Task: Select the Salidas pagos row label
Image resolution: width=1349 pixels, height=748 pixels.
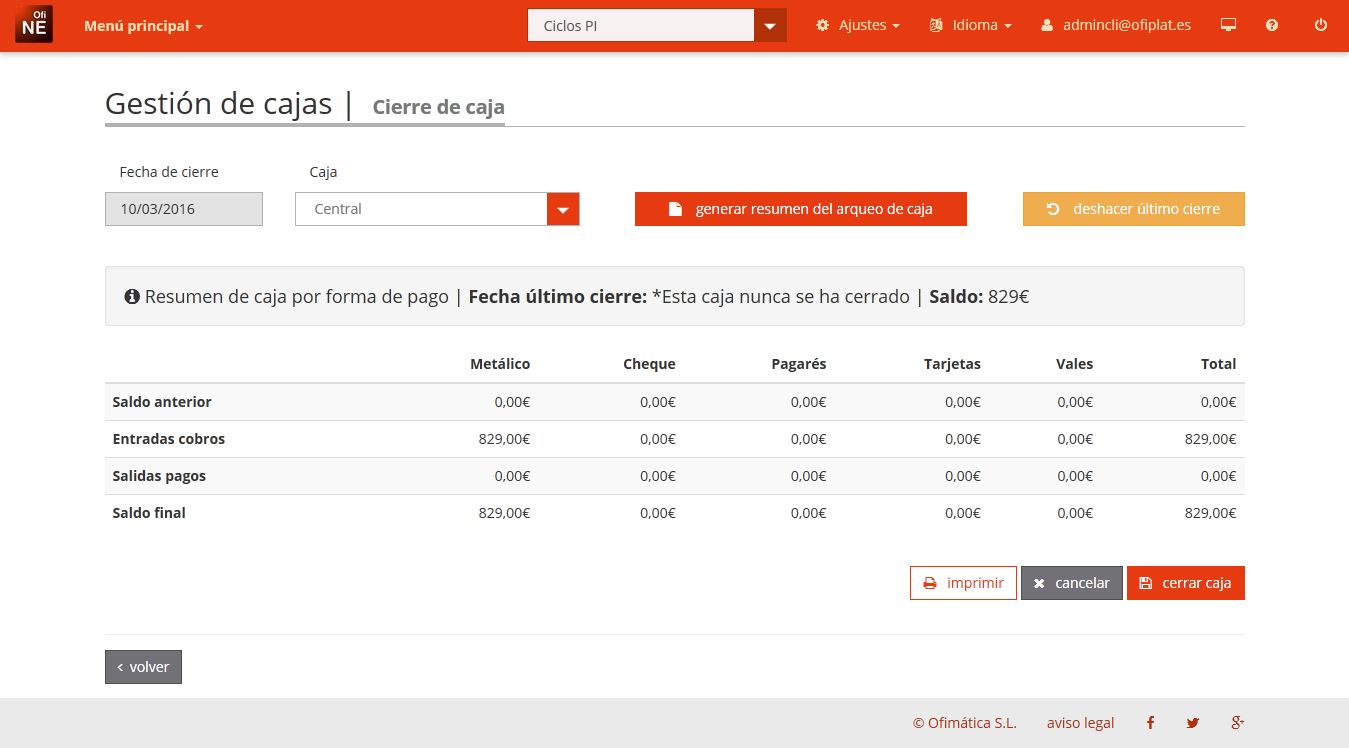Action: coord(159,476)
